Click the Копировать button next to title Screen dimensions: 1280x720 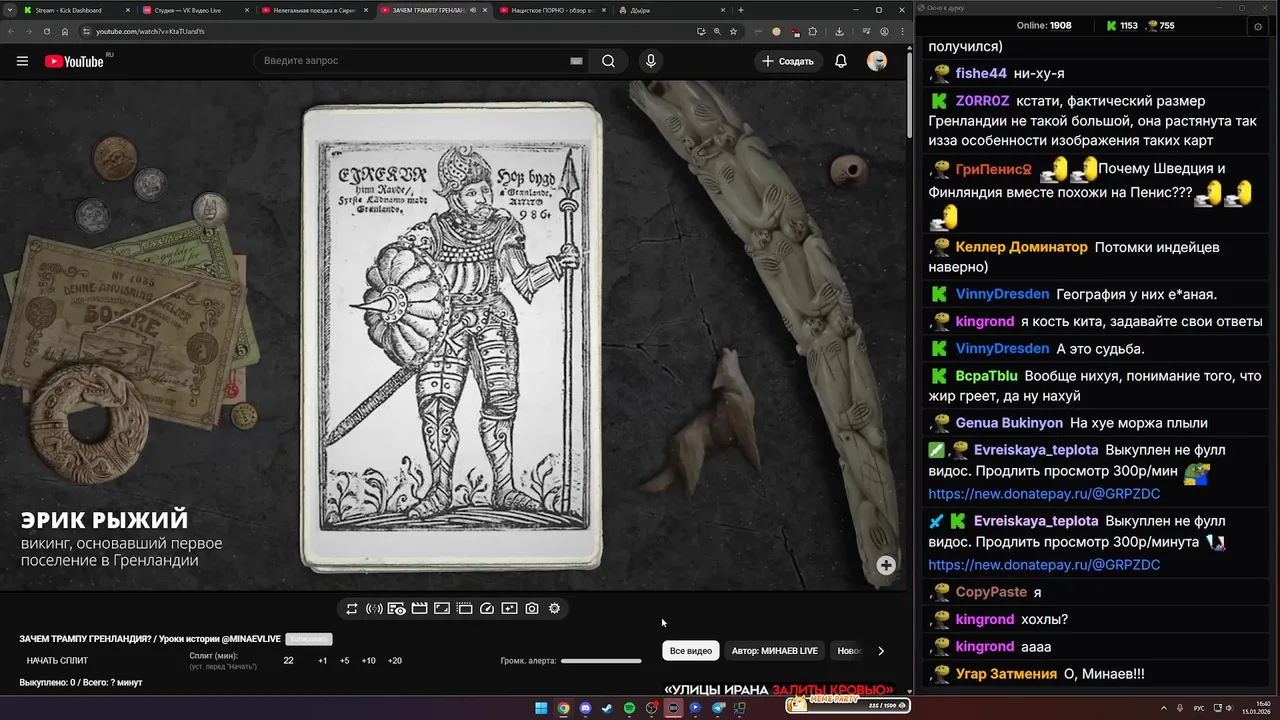308,639
